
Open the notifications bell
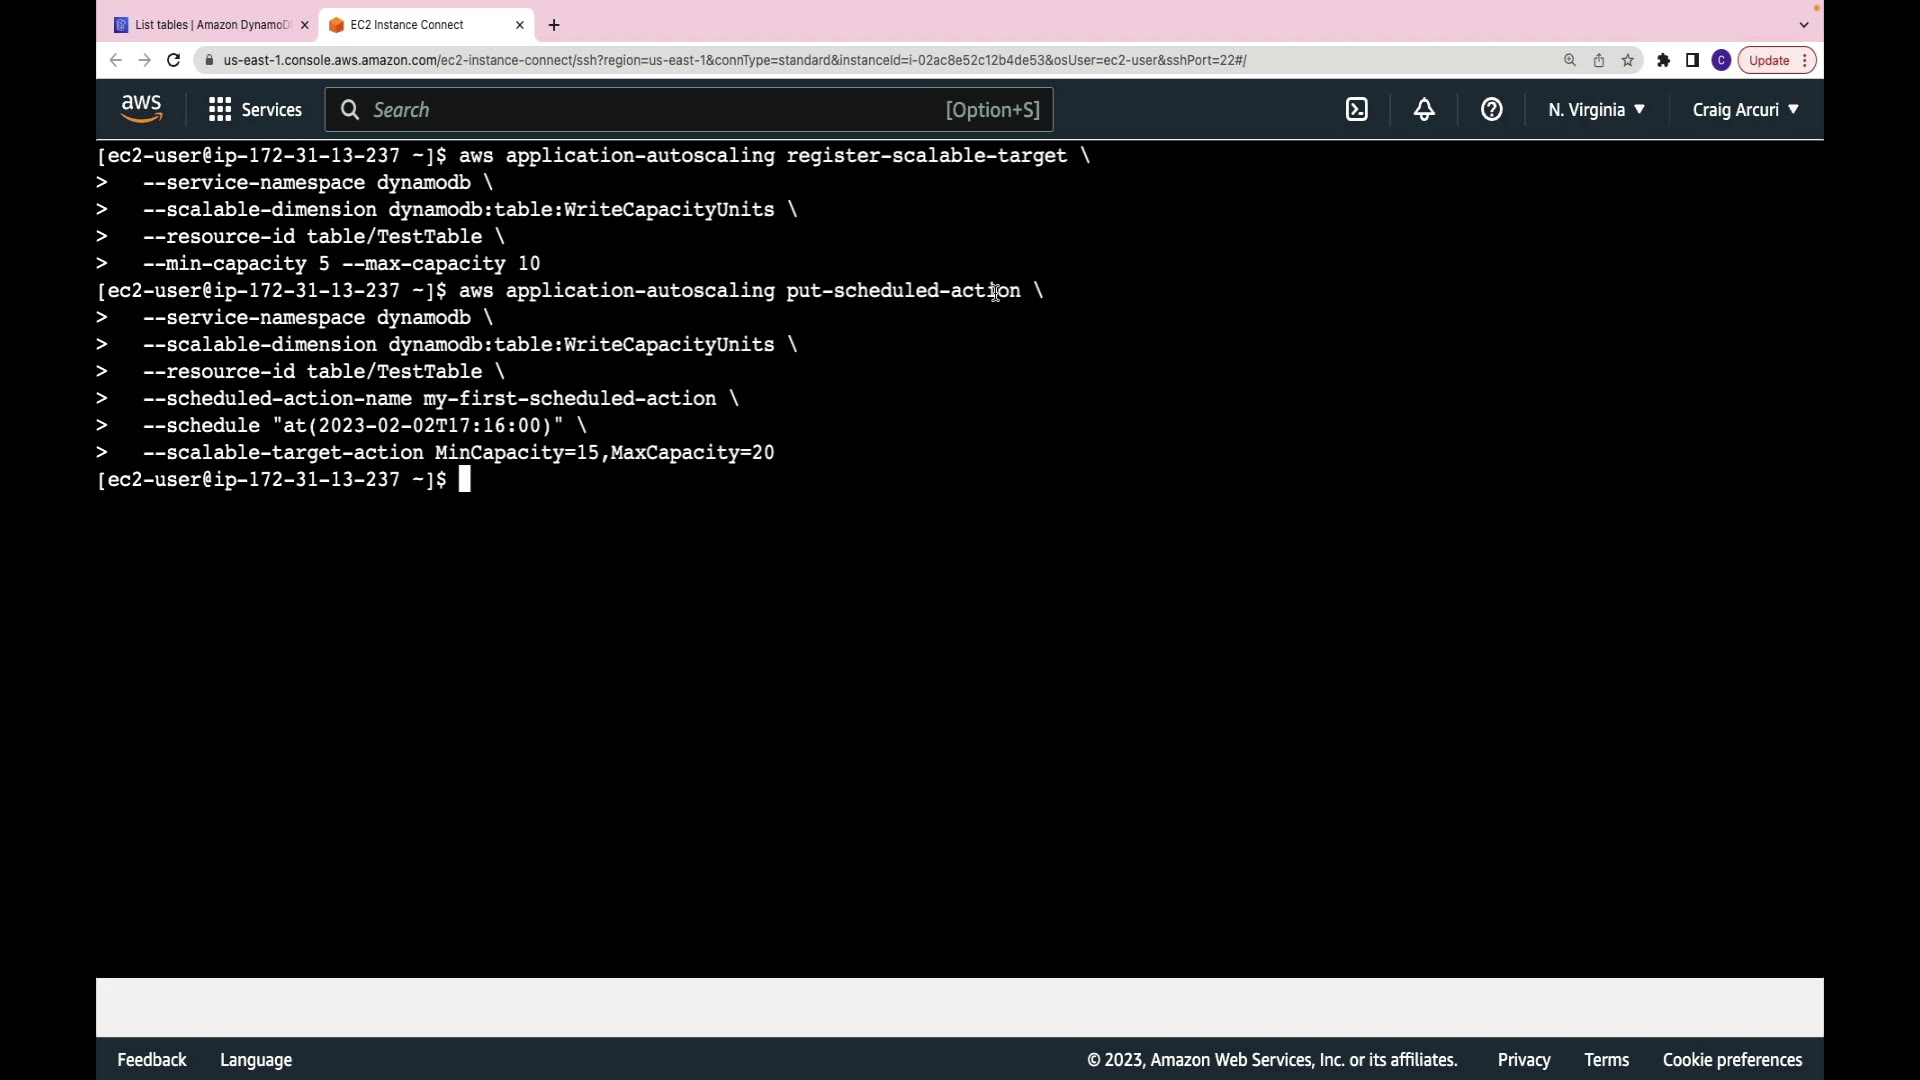[1424, 110]
